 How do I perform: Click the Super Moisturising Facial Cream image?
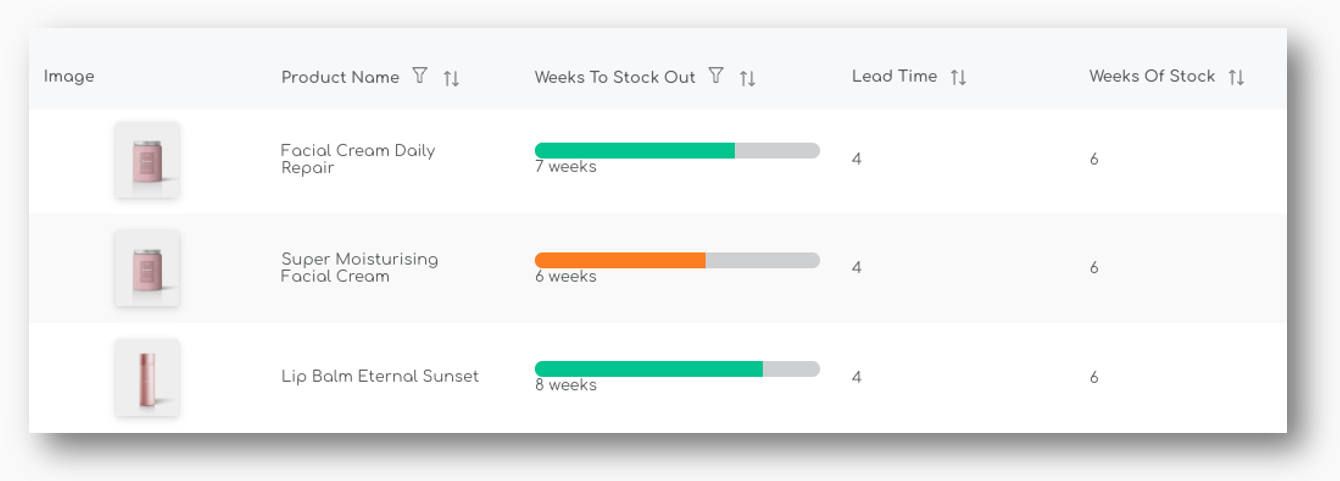[147, 268]
